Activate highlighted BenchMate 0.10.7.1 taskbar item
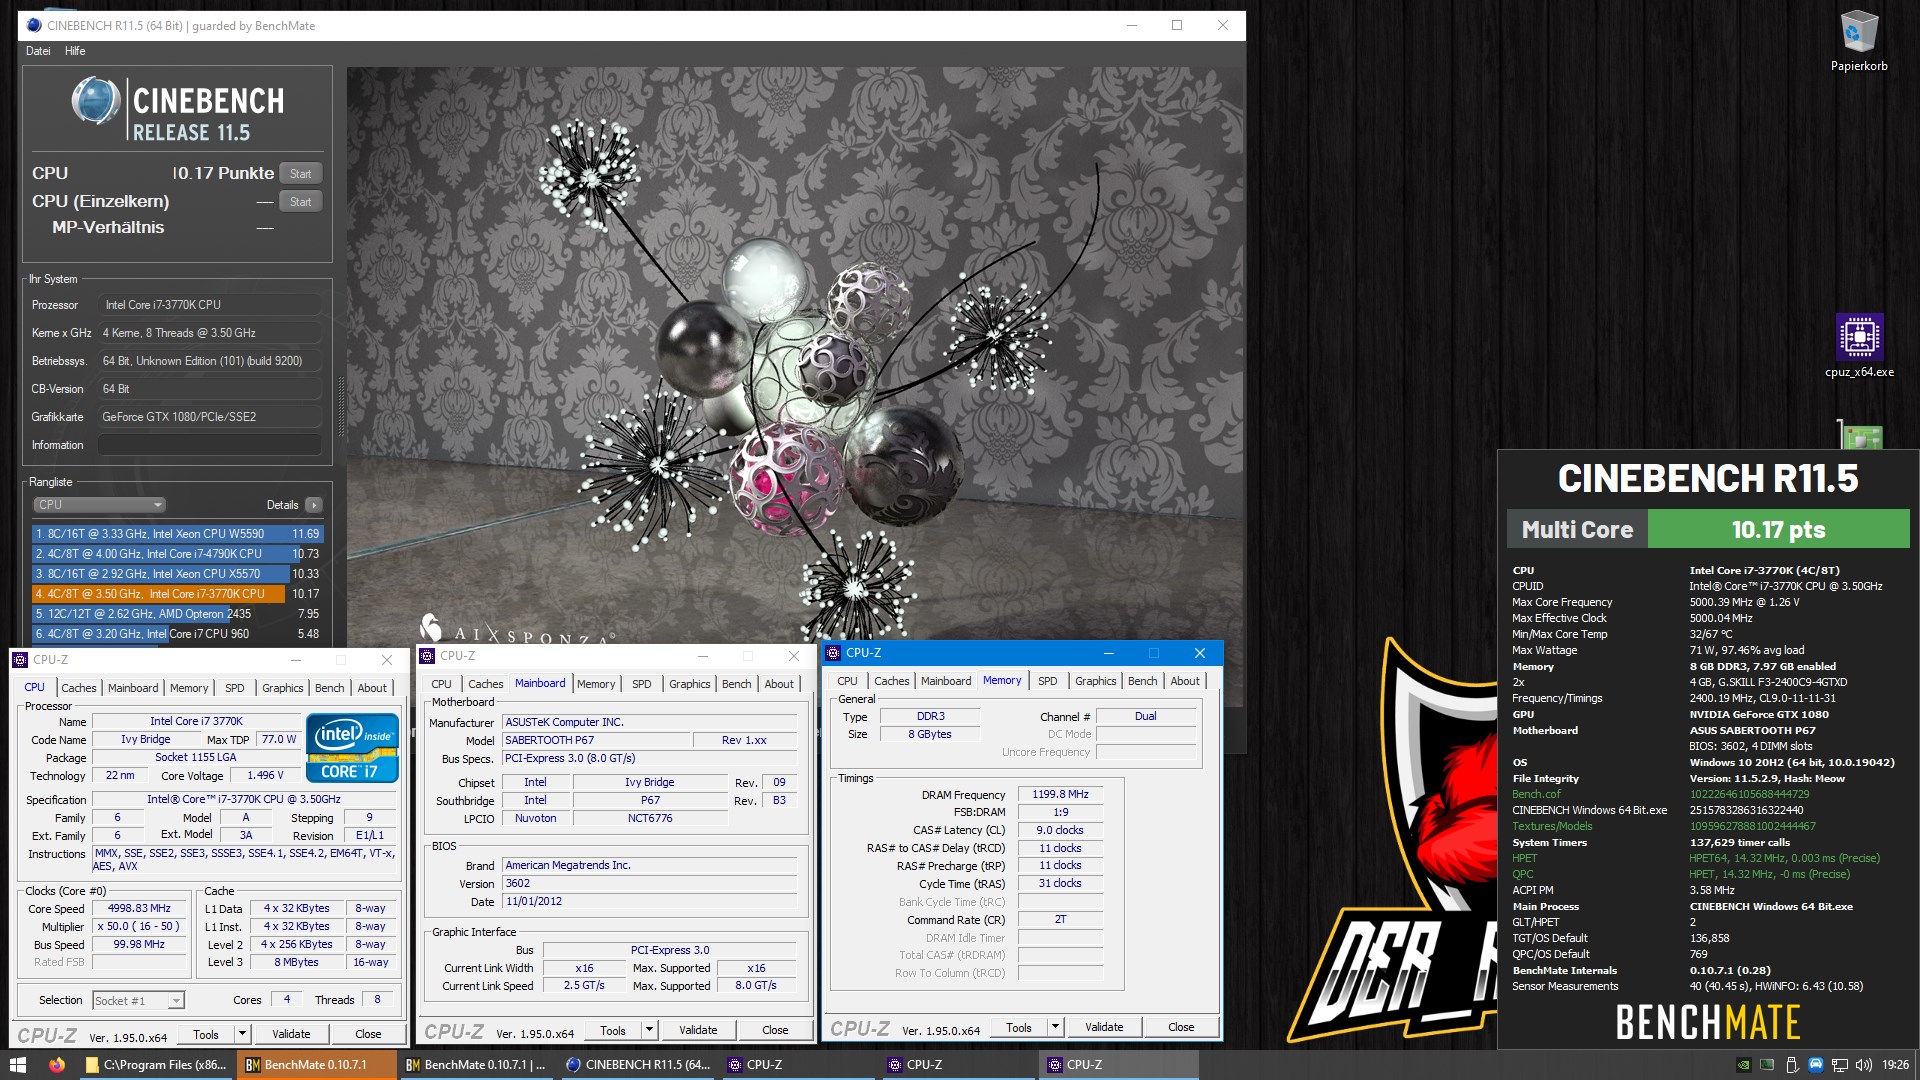1920x1080 pixels. [x=316, y=1065]
